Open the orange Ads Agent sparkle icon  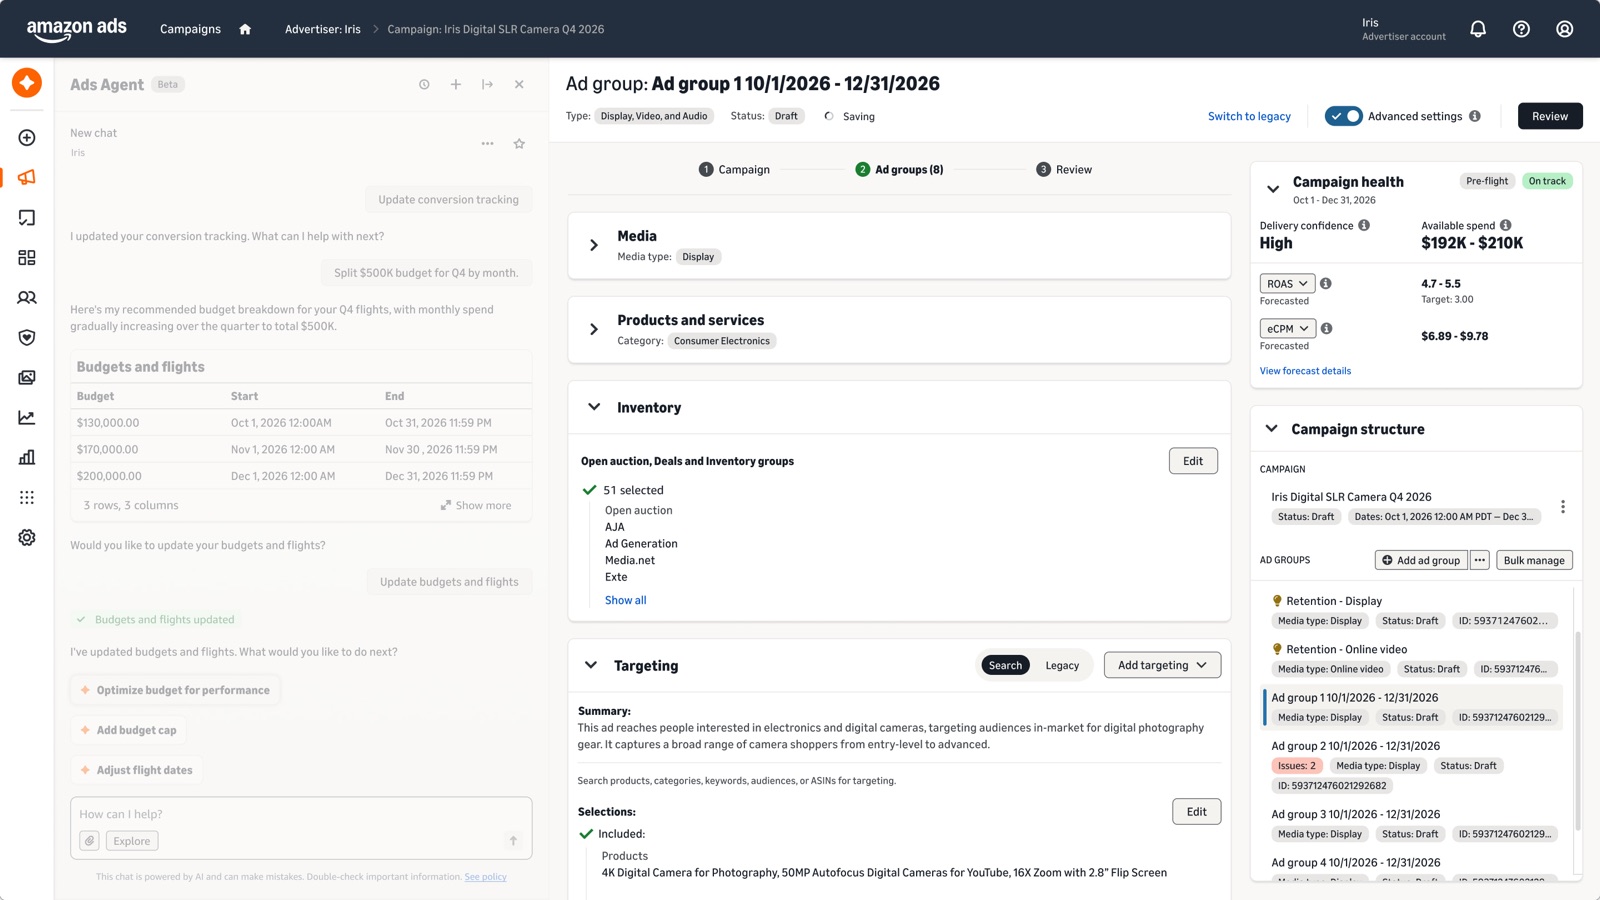point(27,83)
